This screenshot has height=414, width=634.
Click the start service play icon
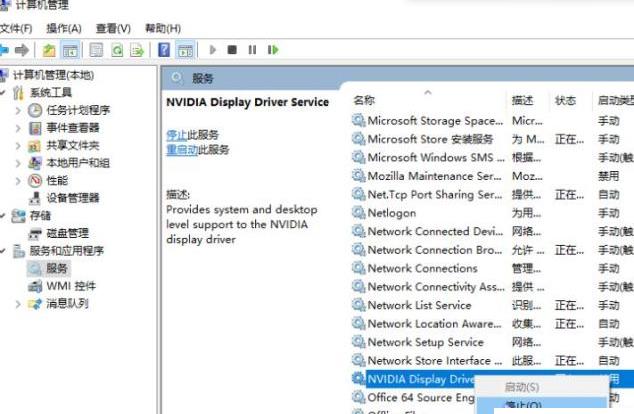tap(213, 50)
